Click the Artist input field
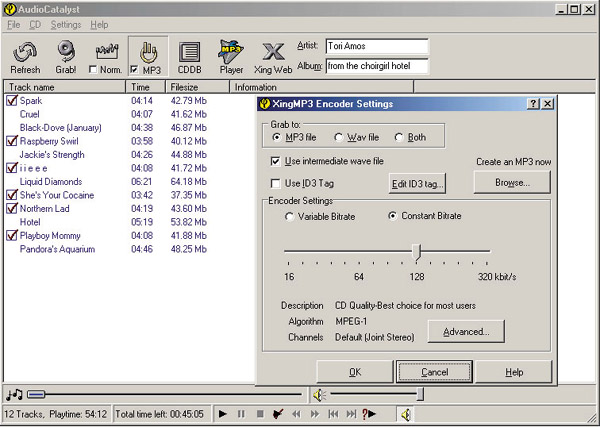Screen dimensions: 600x427 click(377, 46)
